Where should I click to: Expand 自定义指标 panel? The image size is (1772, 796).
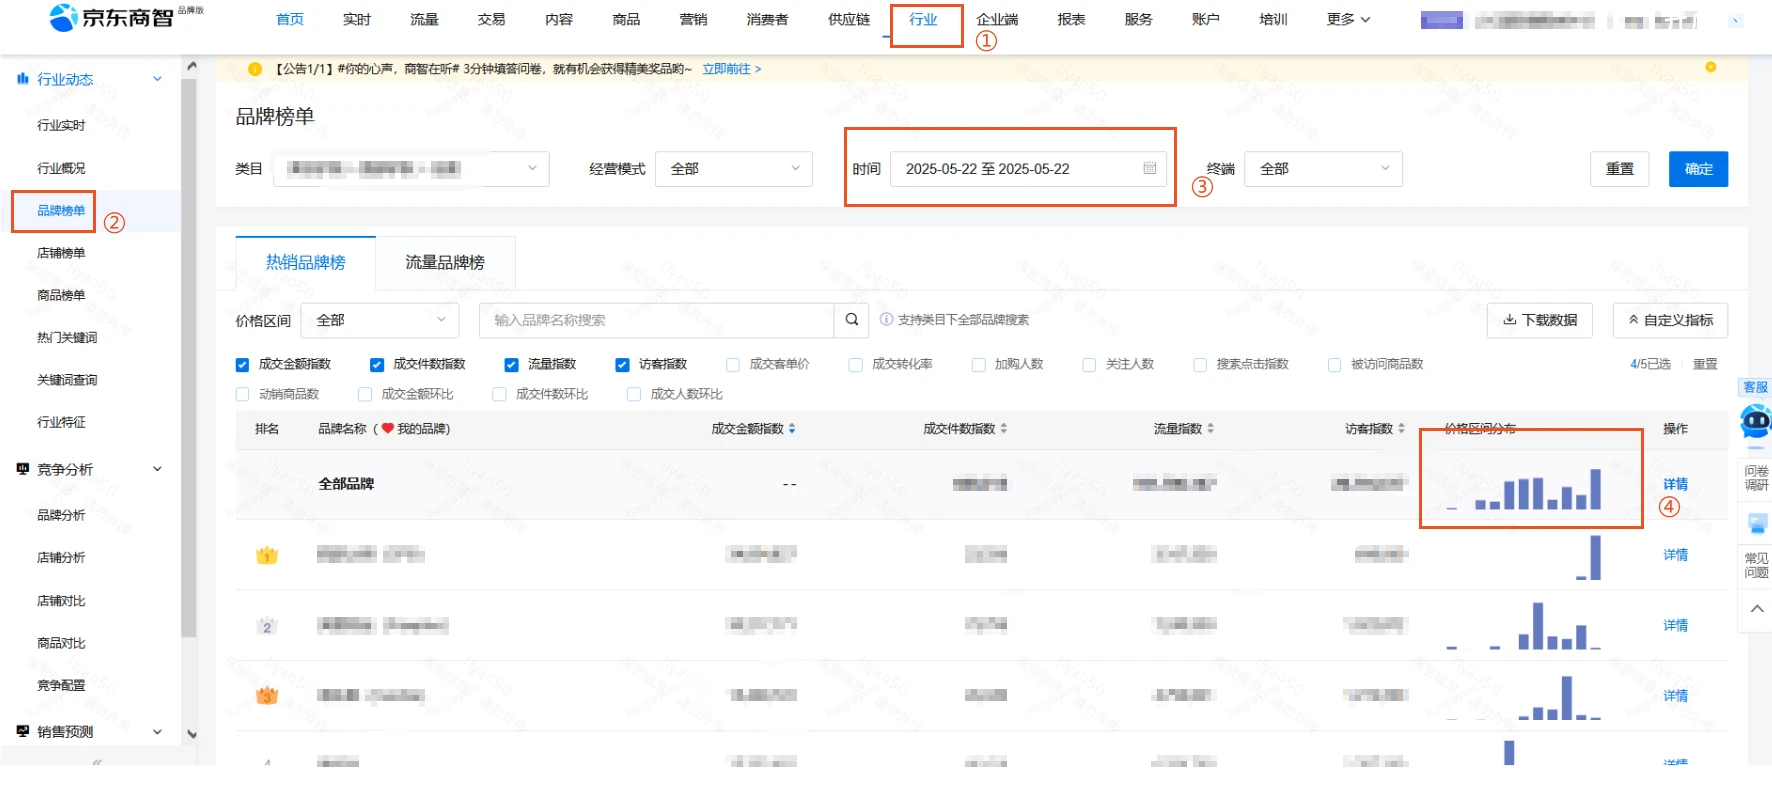[x=1670, y=320]
